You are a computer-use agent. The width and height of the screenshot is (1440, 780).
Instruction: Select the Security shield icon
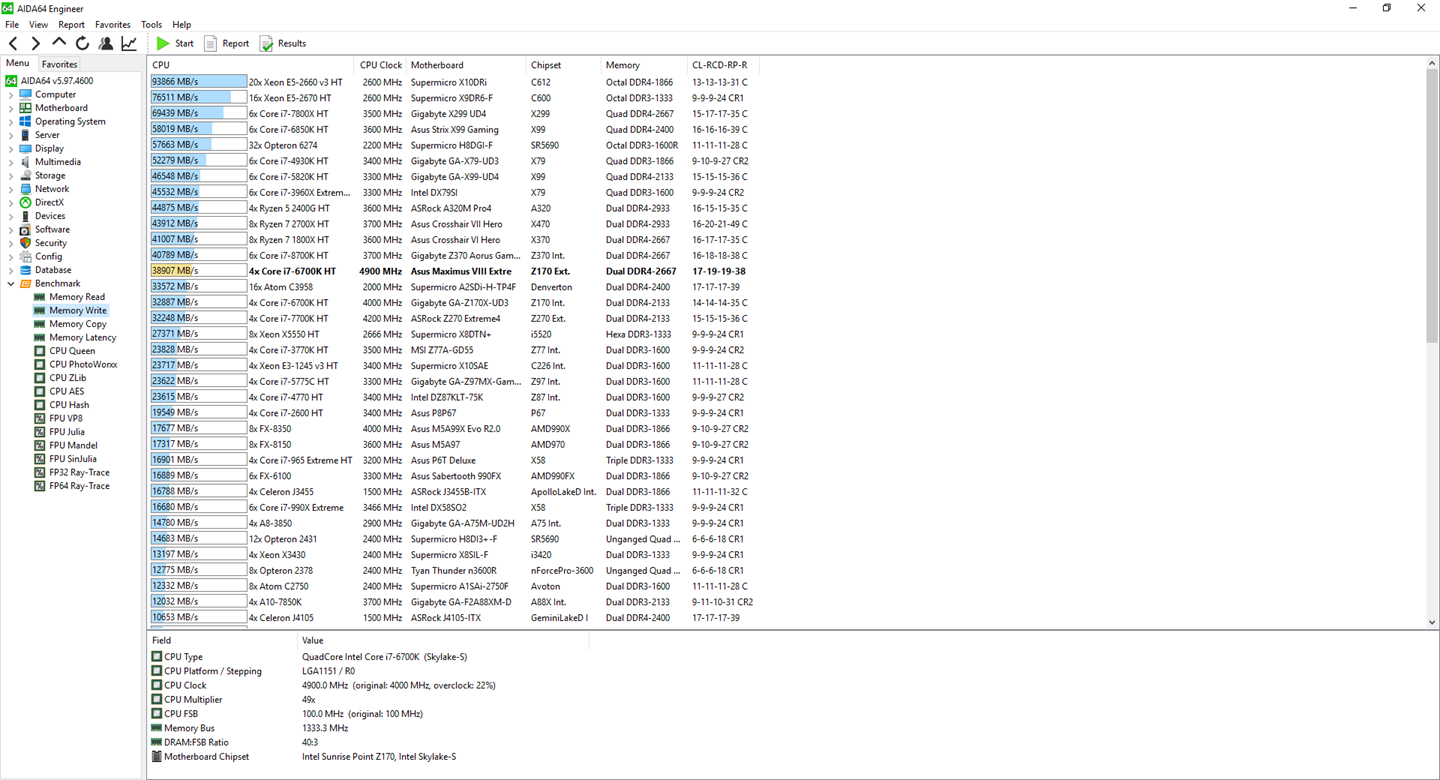(26, 243)
